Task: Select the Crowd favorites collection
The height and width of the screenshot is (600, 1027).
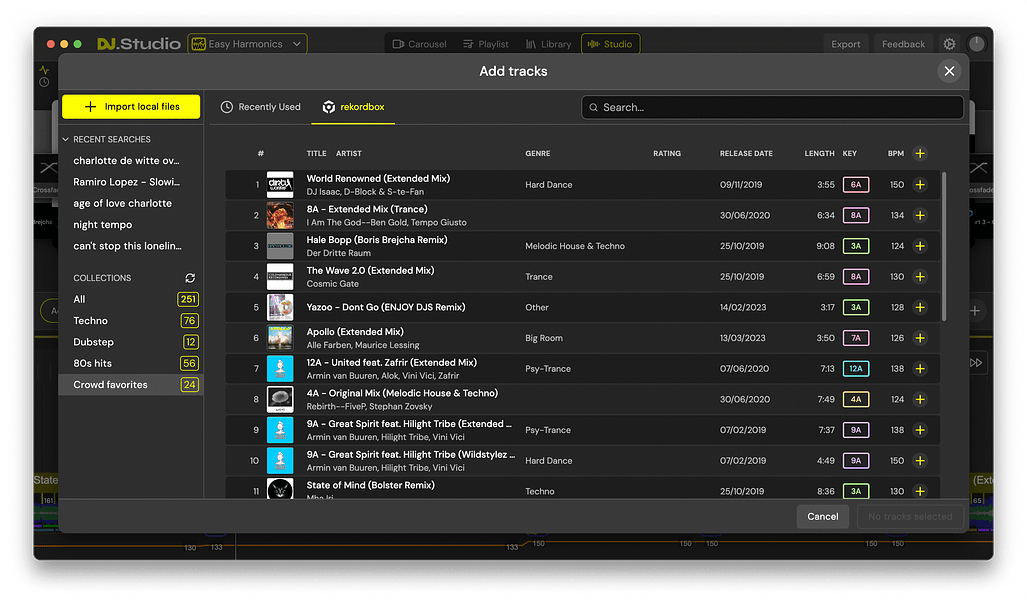Action: 131,384
